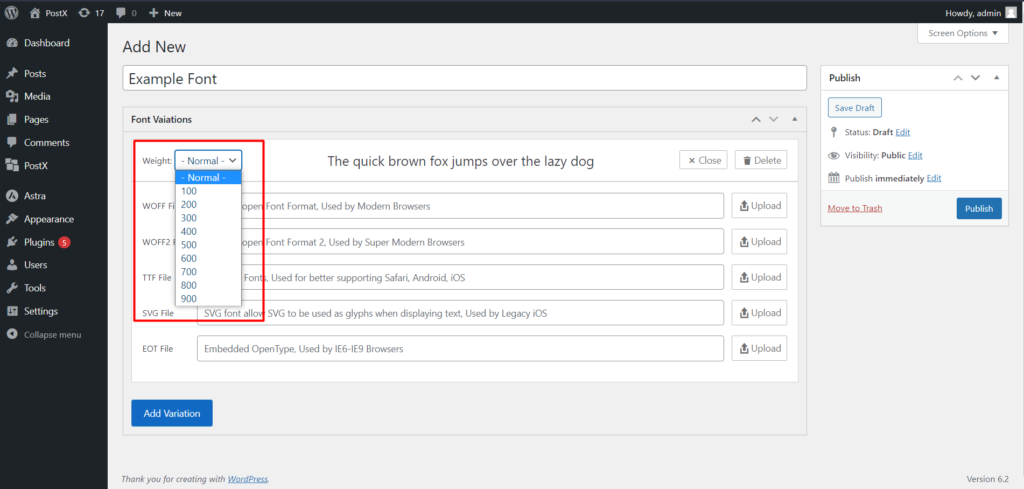Click the WordPress logo in admin bar

click(12, 12)
